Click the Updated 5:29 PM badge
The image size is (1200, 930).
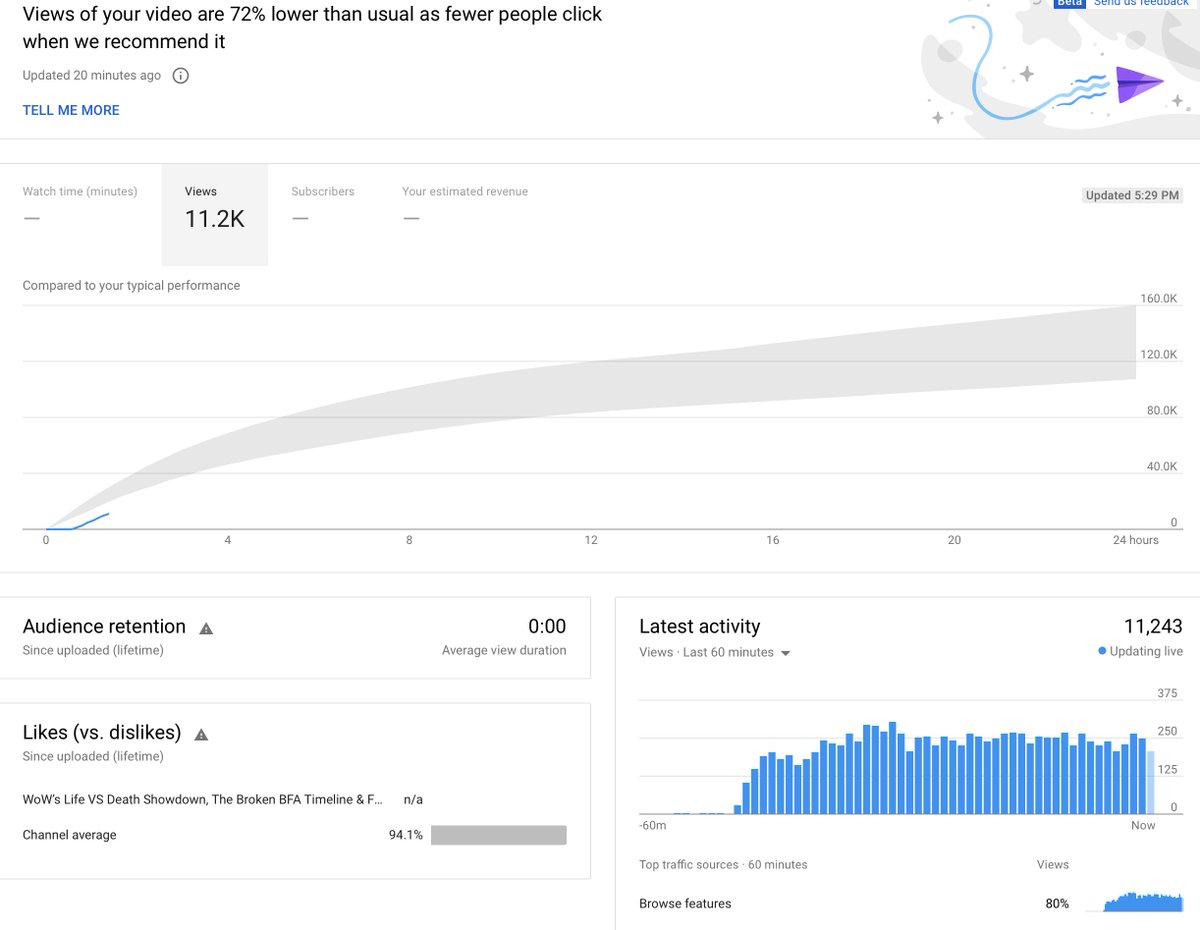[x=1132, y=195]
